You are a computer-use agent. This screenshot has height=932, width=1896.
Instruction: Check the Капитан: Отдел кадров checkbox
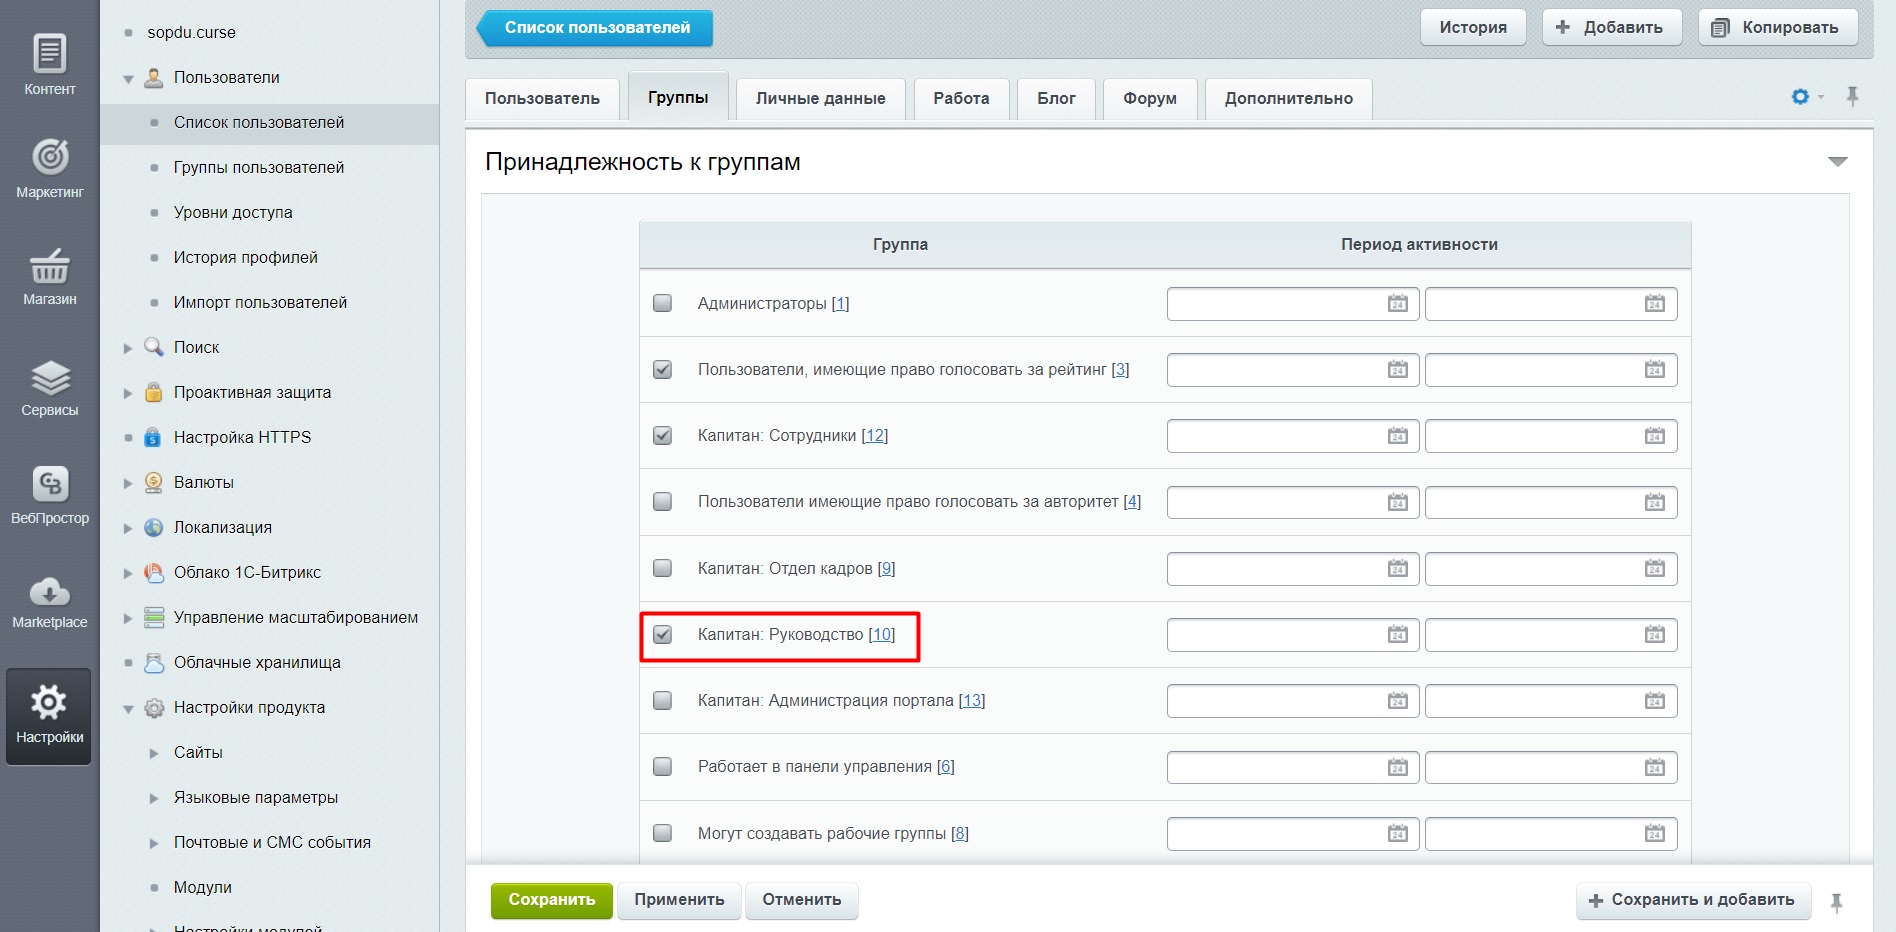662,568
